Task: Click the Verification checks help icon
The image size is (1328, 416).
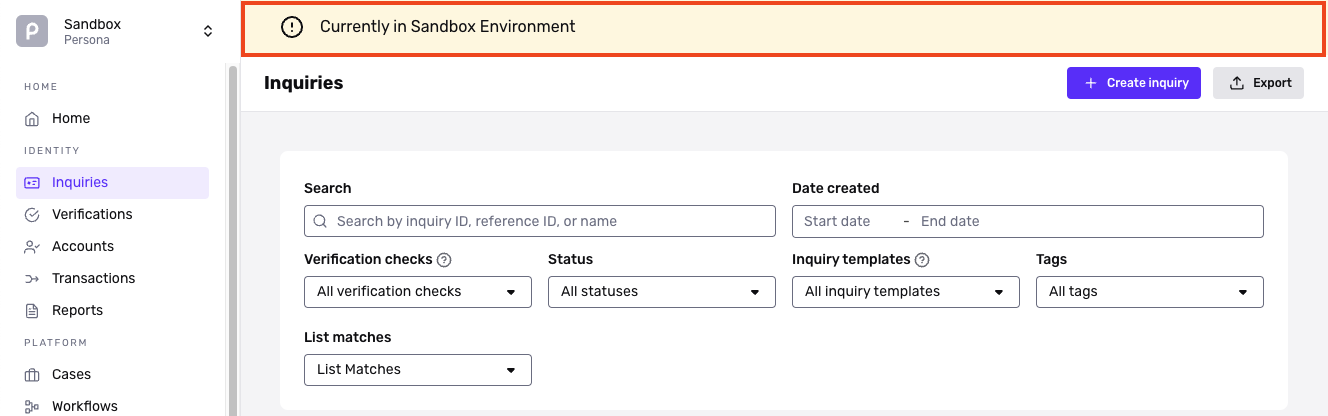Action: coord(445,260)
